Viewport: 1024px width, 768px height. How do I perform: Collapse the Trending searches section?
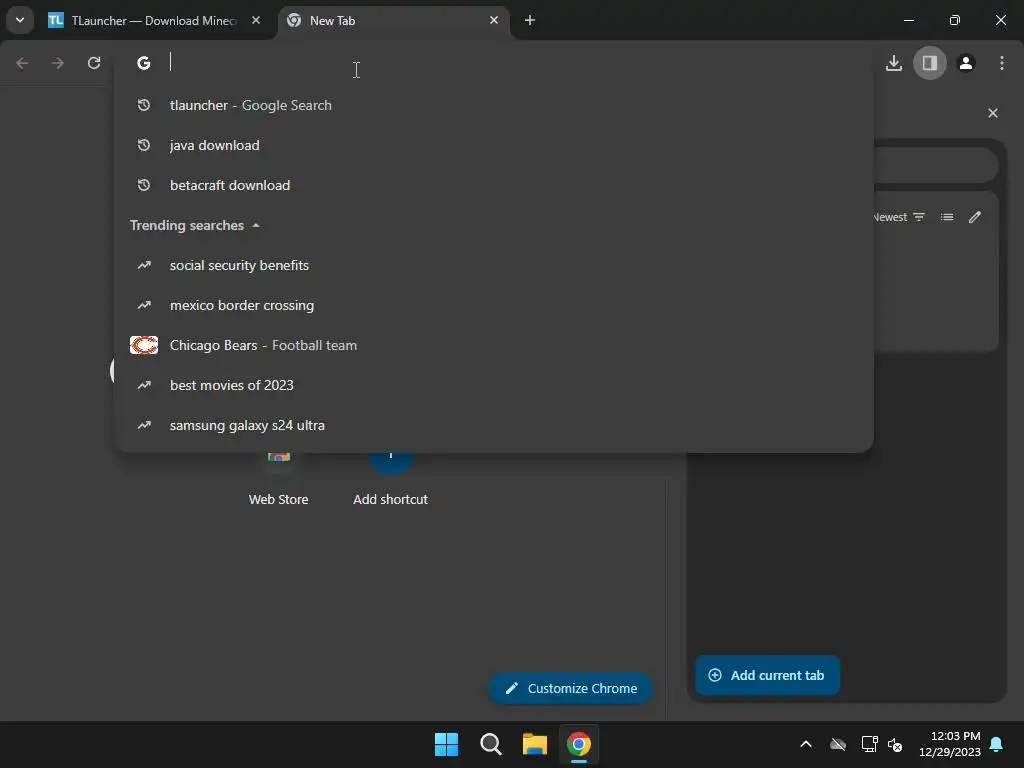point(195,225)
